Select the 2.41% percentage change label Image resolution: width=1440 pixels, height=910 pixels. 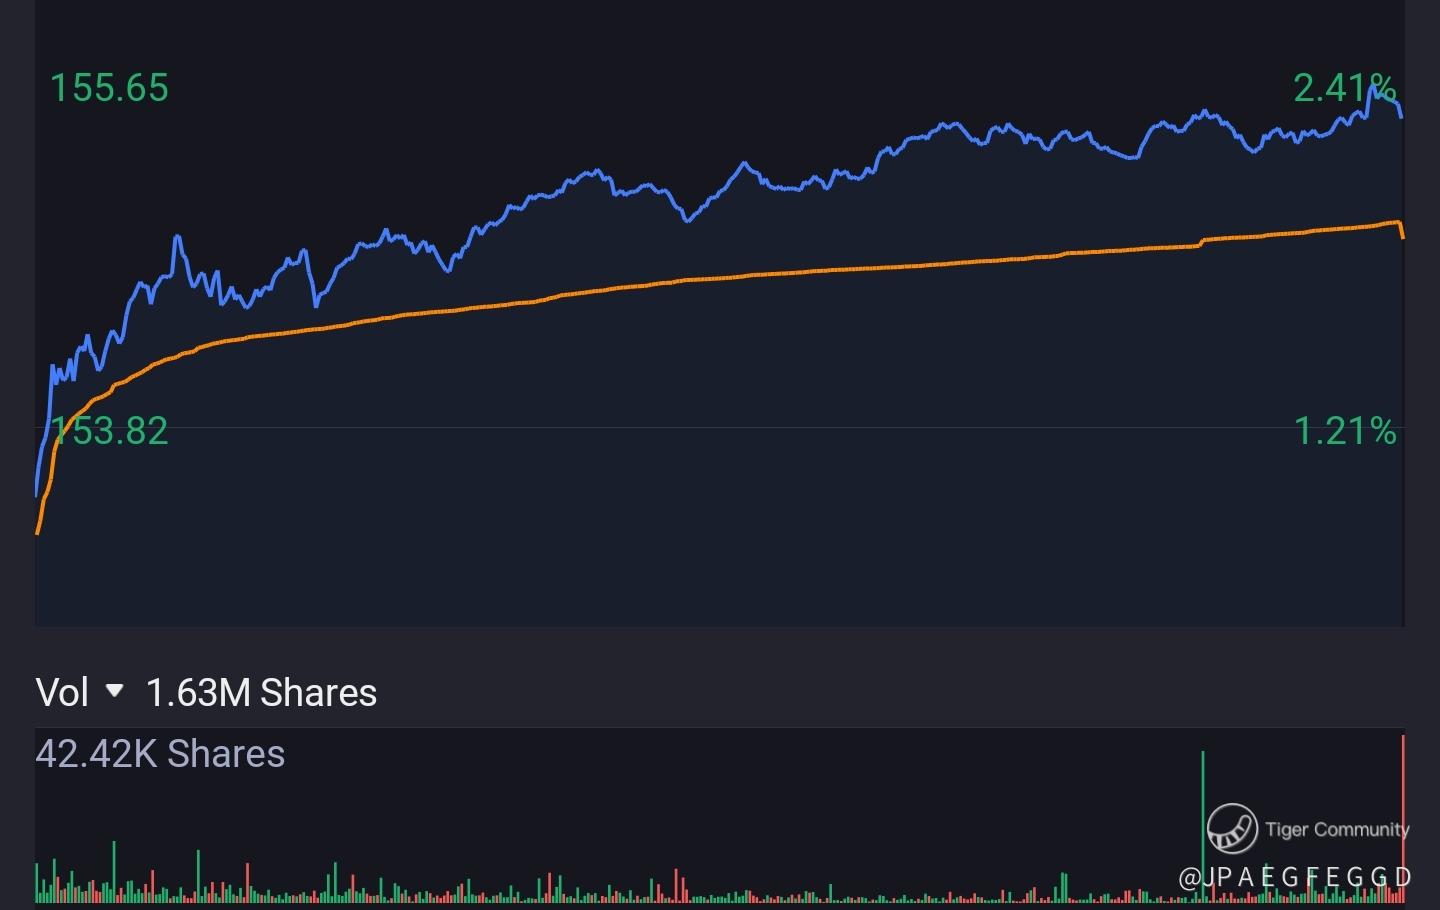(x=1344, y=88)
